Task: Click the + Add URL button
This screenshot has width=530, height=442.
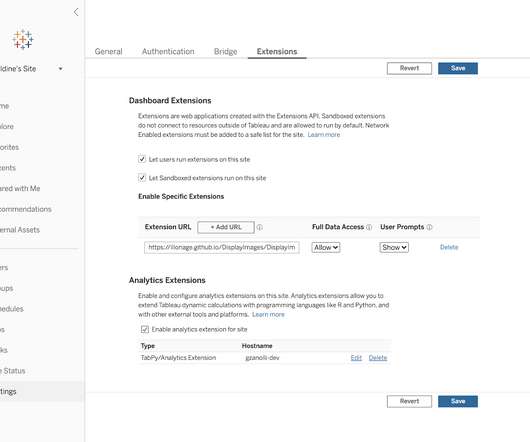Action: pos(226,227)
